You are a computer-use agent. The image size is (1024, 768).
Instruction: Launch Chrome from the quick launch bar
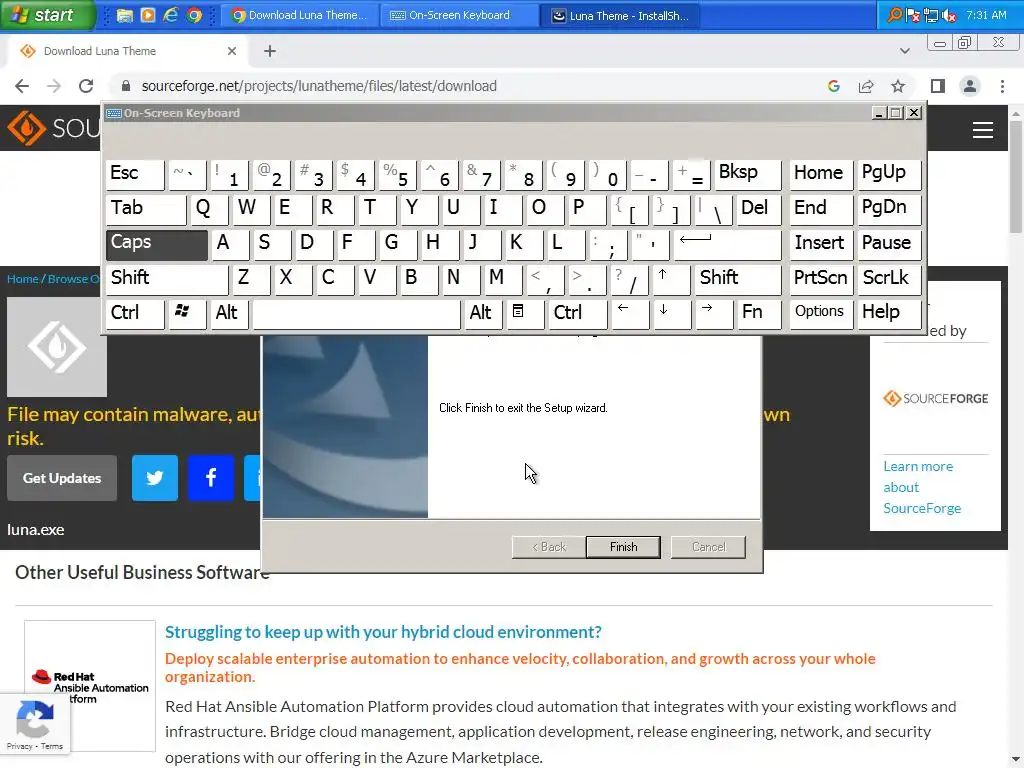pyautogui.click(x=194, y=15)
